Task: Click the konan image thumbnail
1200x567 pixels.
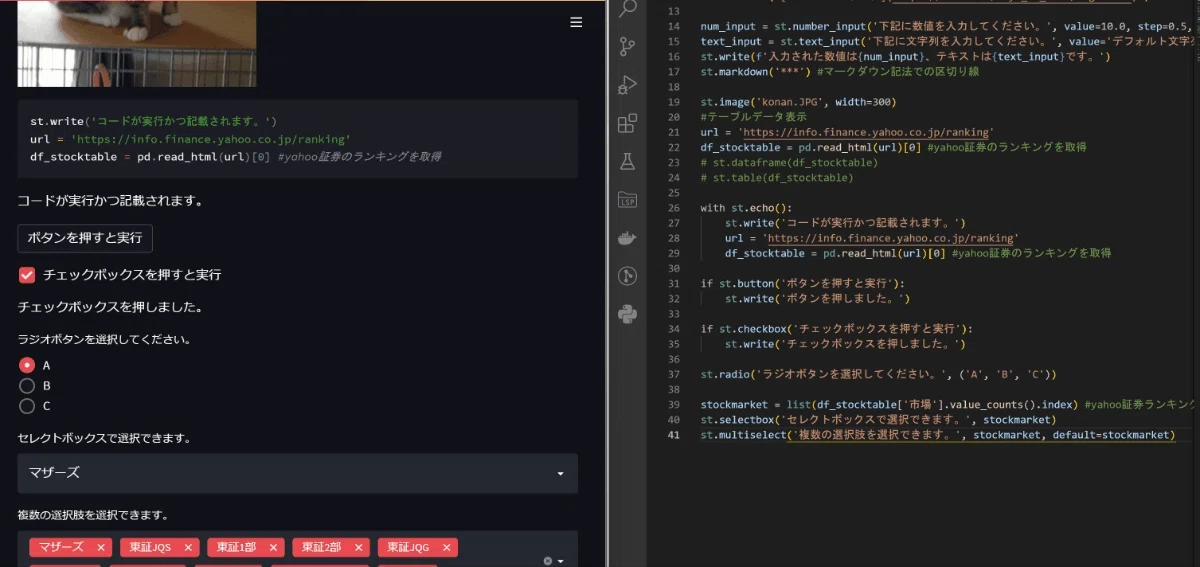Action: click(137, 43)
